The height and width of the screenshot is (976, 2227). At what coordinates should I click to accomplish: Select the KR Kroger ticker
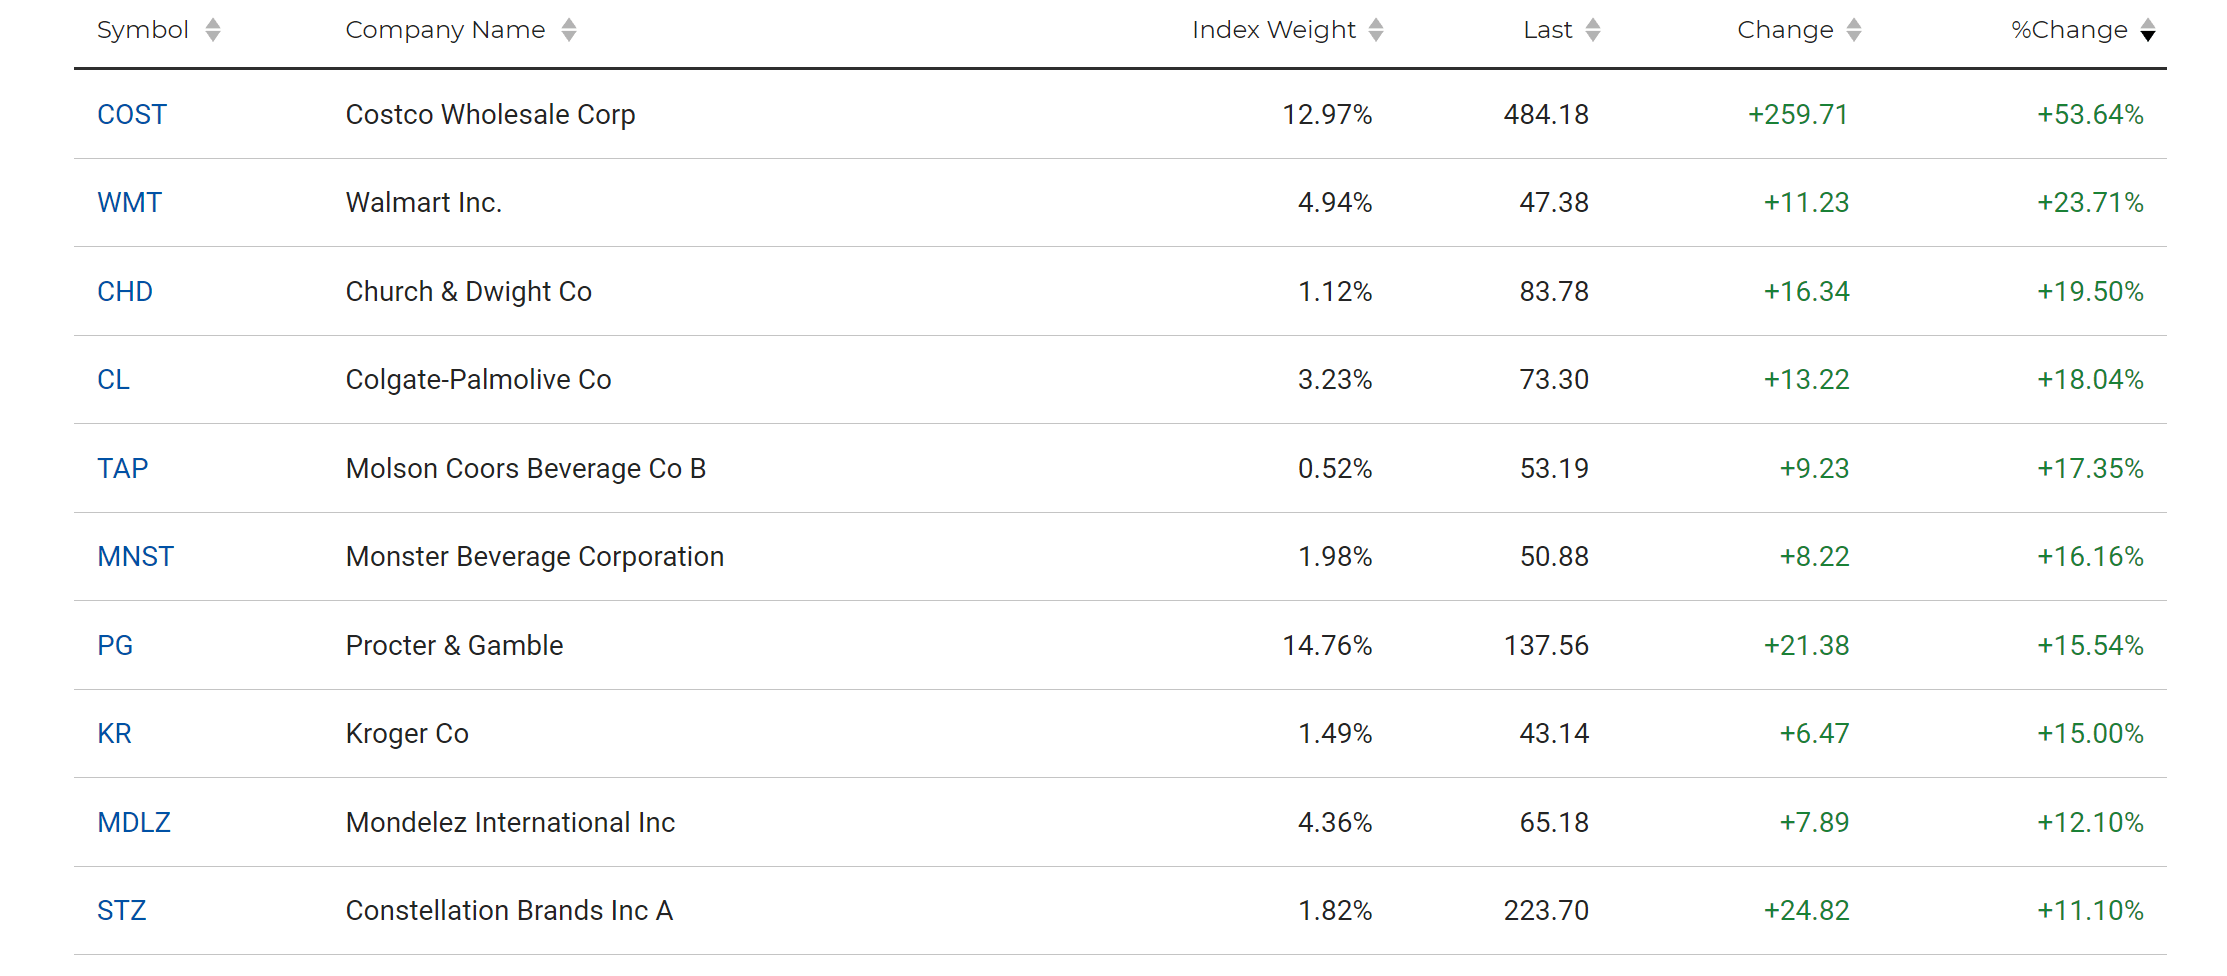point(114,733)
